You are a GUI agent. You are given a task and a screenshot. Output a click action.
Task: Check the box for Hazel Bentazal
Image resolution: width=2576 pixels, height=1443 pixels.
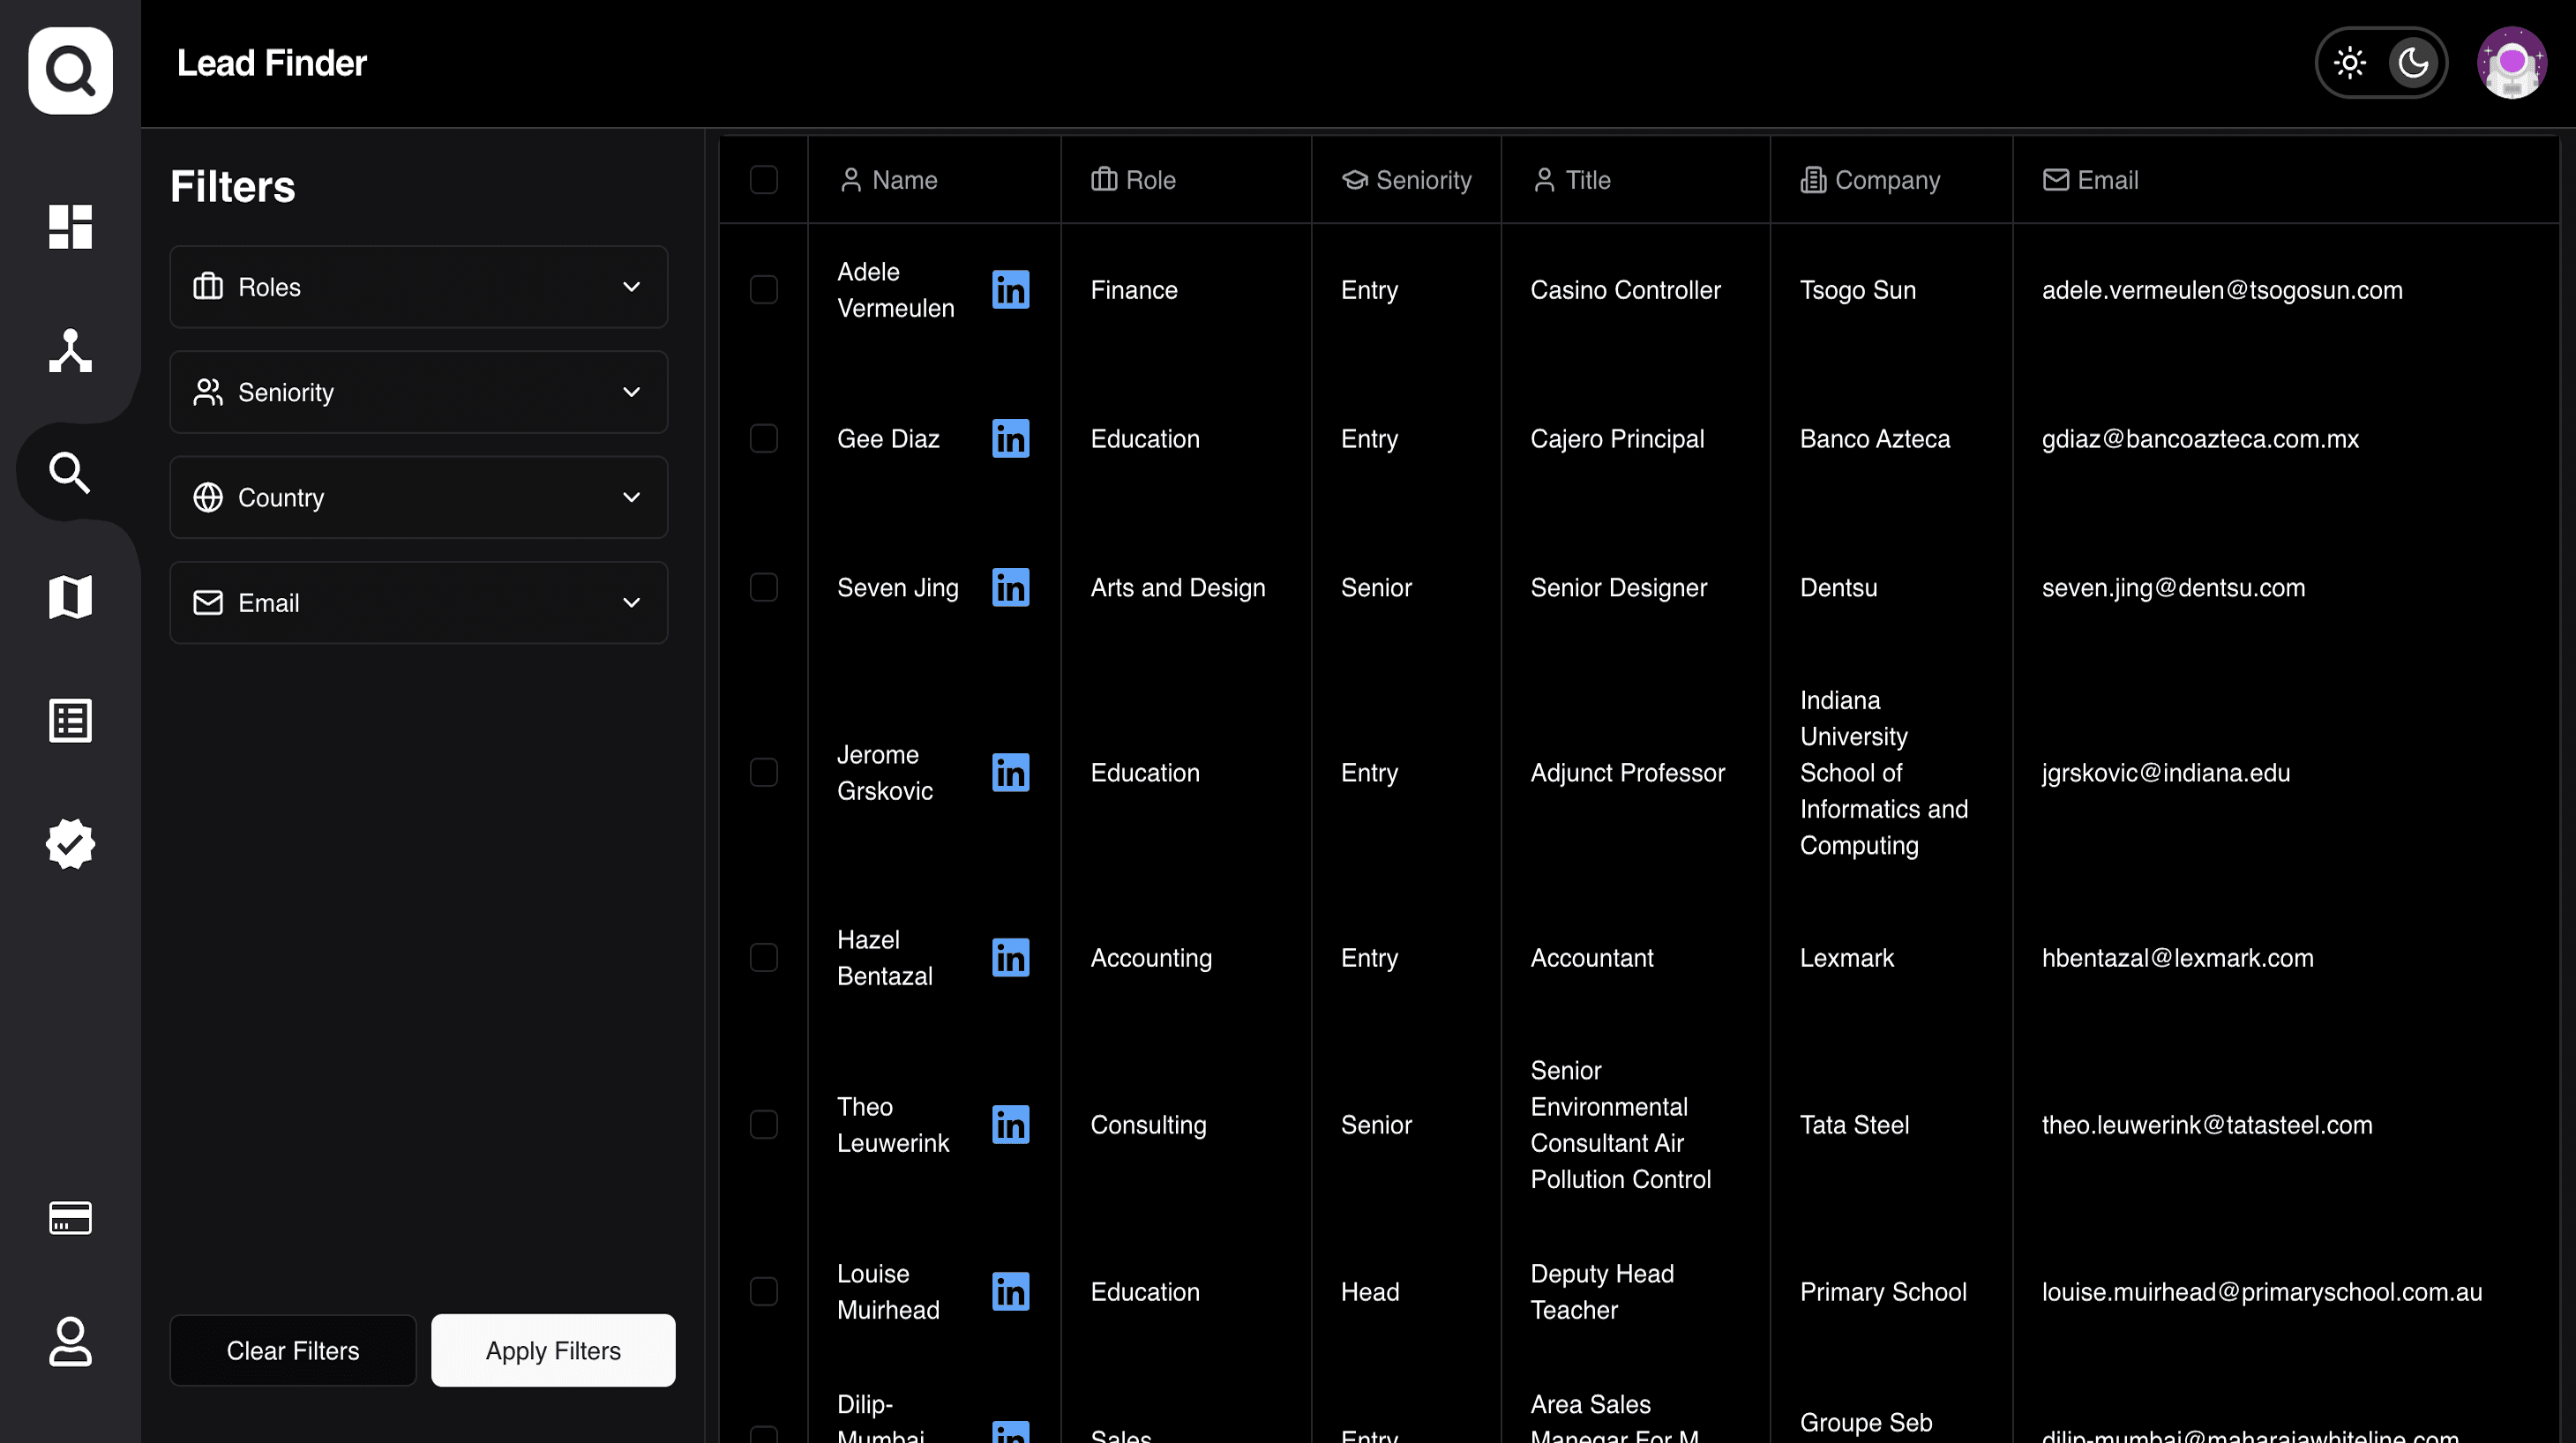coord(763,958)
